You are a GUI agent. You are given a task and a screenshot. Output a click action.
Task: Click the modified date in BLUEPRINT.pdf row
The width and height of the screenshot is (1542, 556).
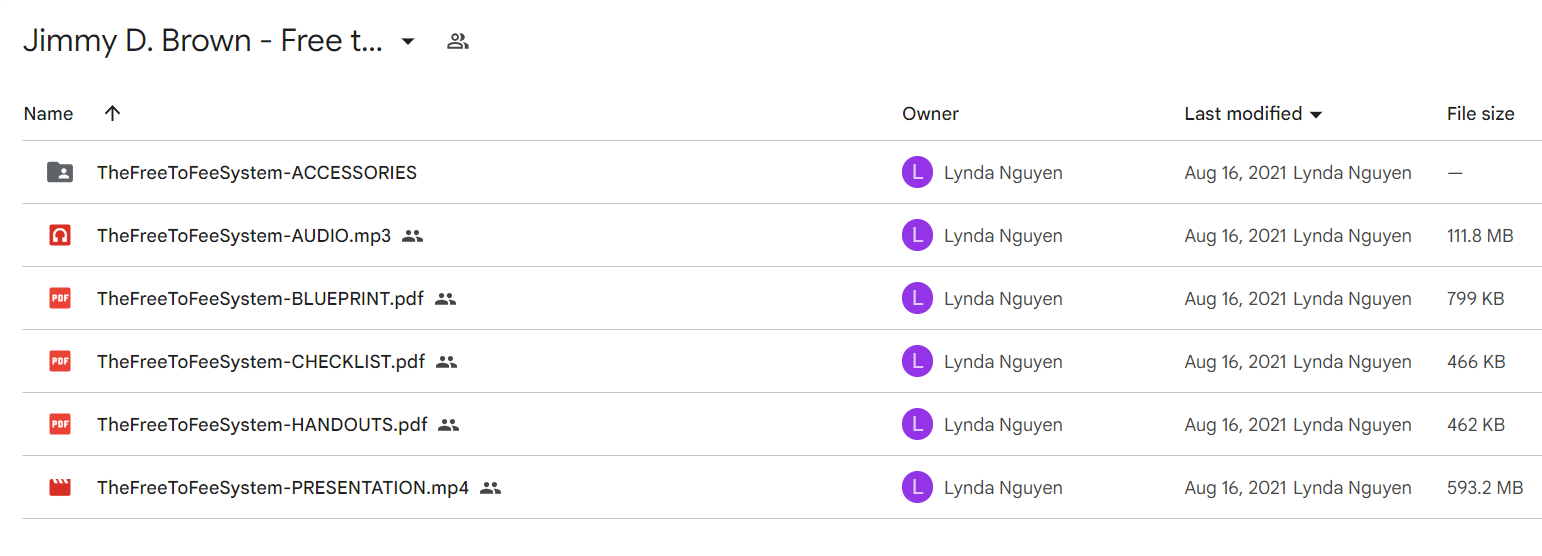click(x=1236, y=299)
